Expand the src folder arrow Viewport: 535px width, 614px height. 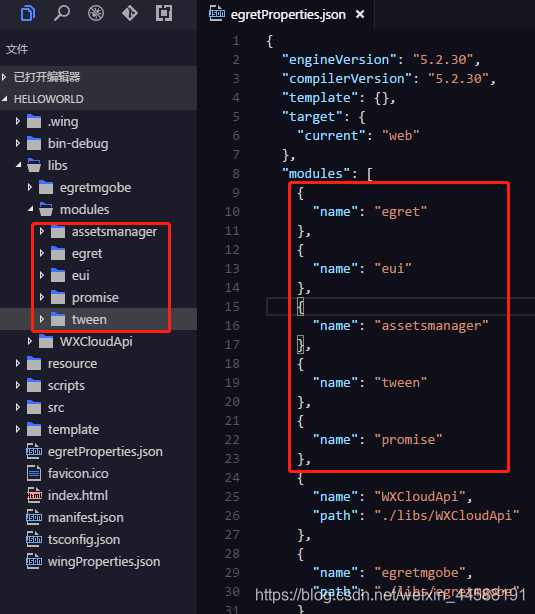click(18, 407)
